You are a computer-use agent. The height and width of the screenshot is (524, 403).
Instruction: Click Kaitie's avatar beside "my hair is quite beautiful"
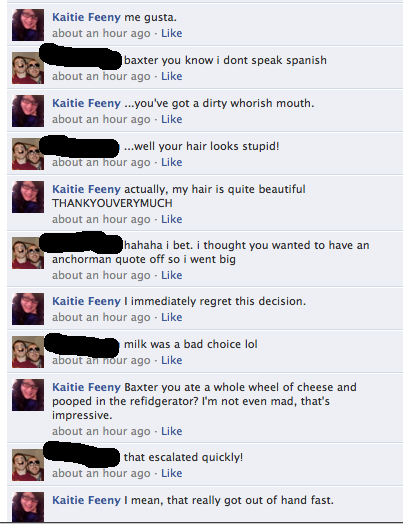28,197
